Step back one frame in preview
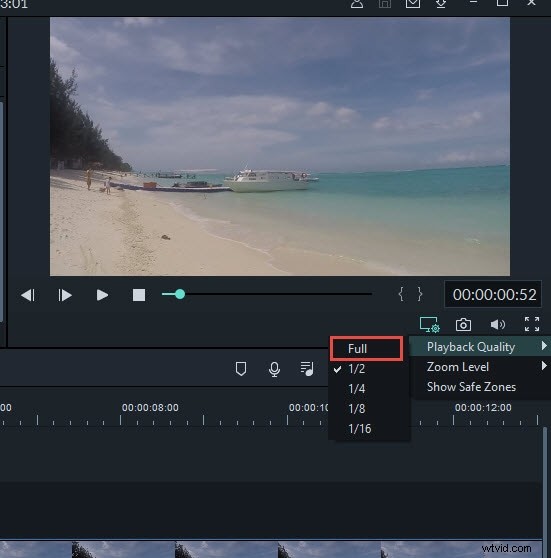Viewport: 551px width, 558px height. coord(28,295)
